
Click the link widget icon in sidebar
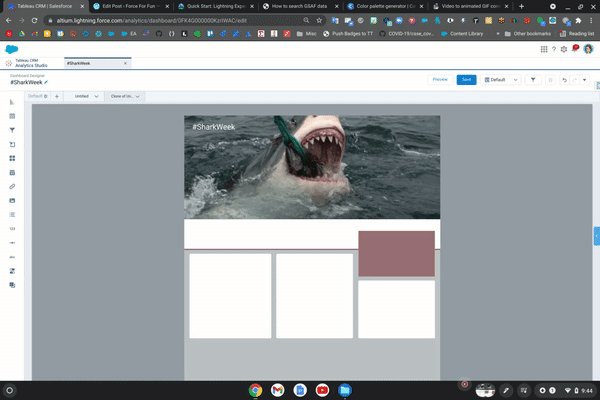tap(12, 186)
